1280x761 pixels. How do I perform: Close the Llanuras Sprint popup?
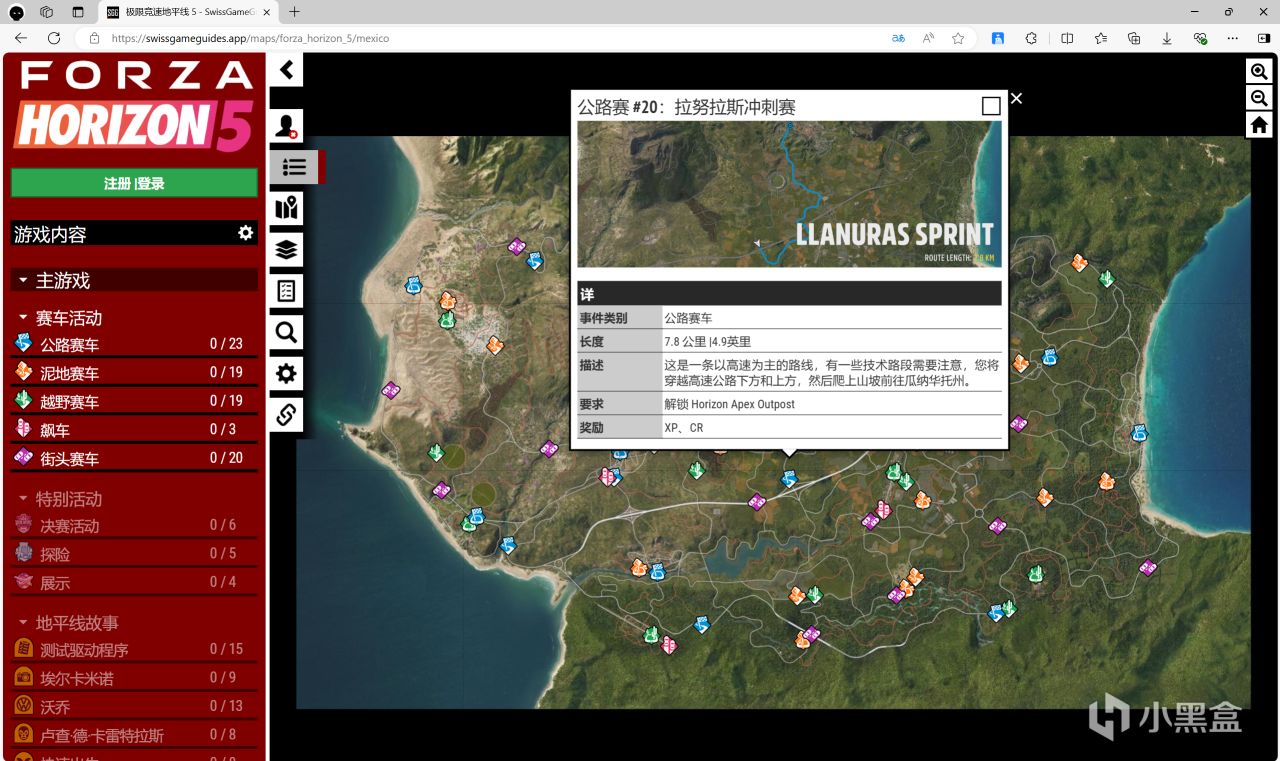[x=1017, y=98]
